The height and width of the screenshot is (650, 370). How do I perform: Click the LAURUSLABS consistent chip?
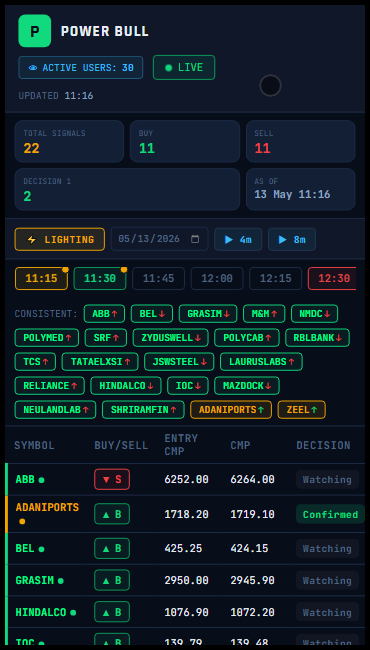[x=261, y=362]
